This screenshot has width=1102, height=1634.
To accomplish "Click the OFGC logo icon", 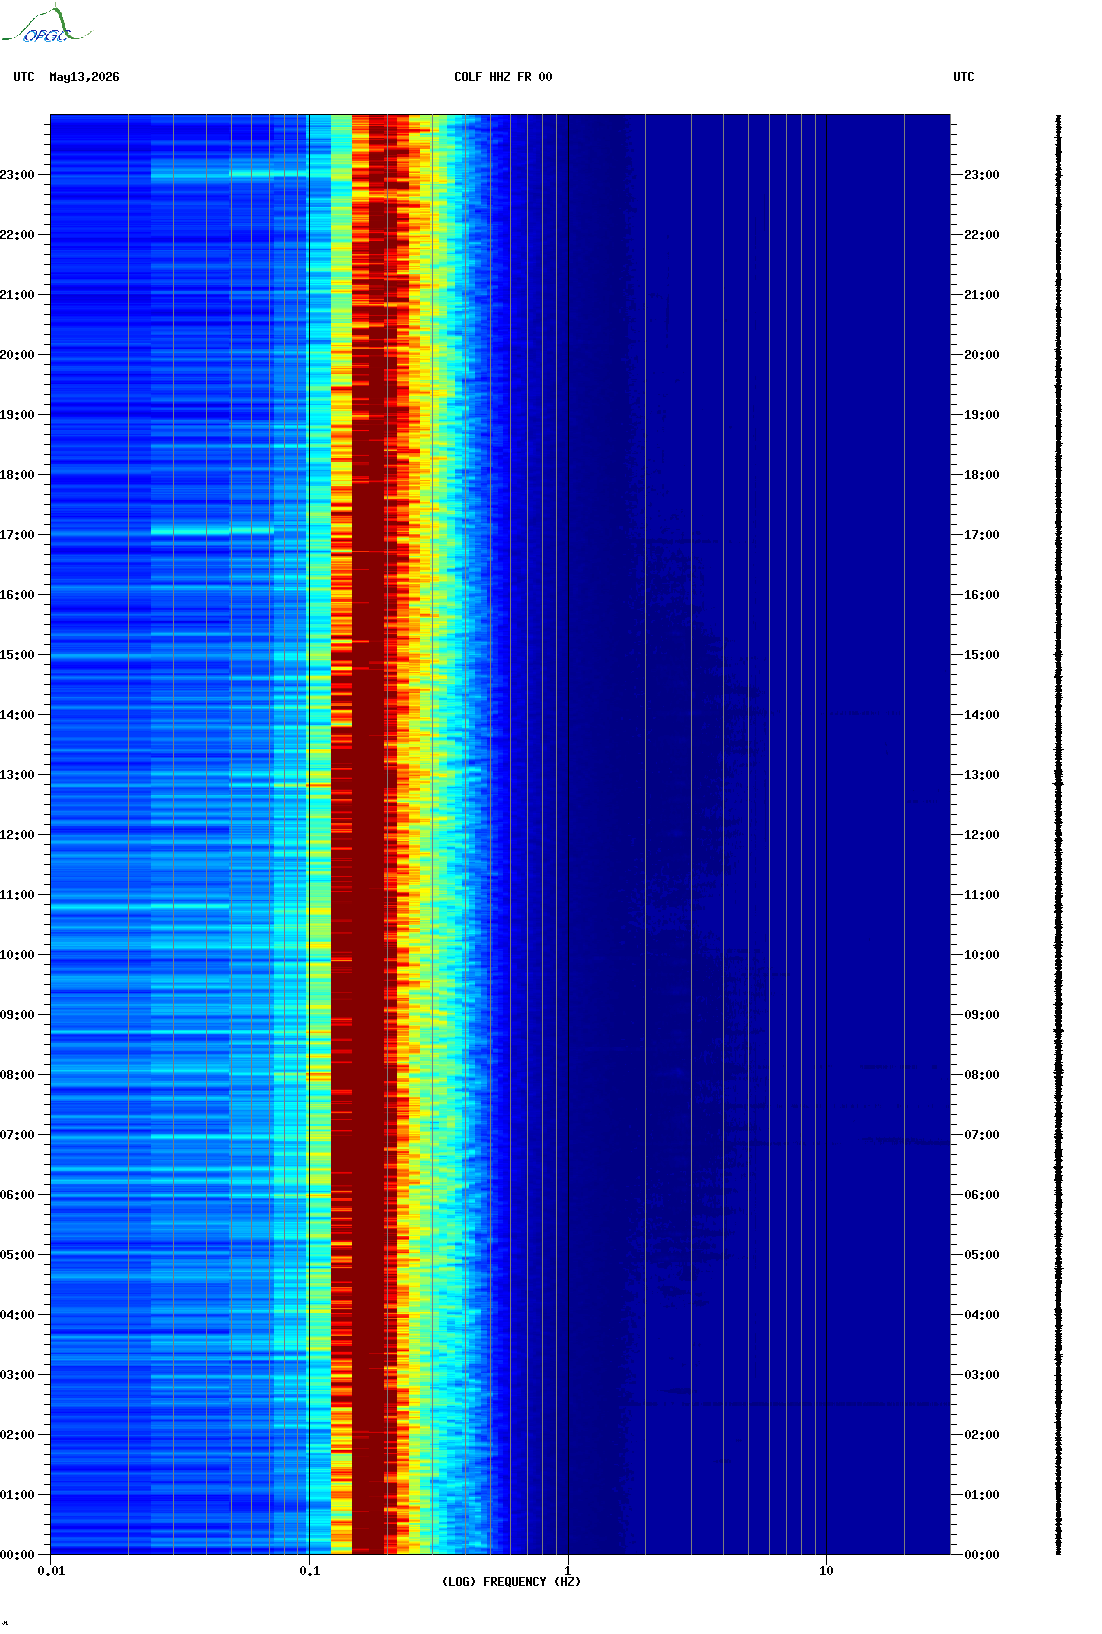I will pyautogui.click(x=45, y=25).
